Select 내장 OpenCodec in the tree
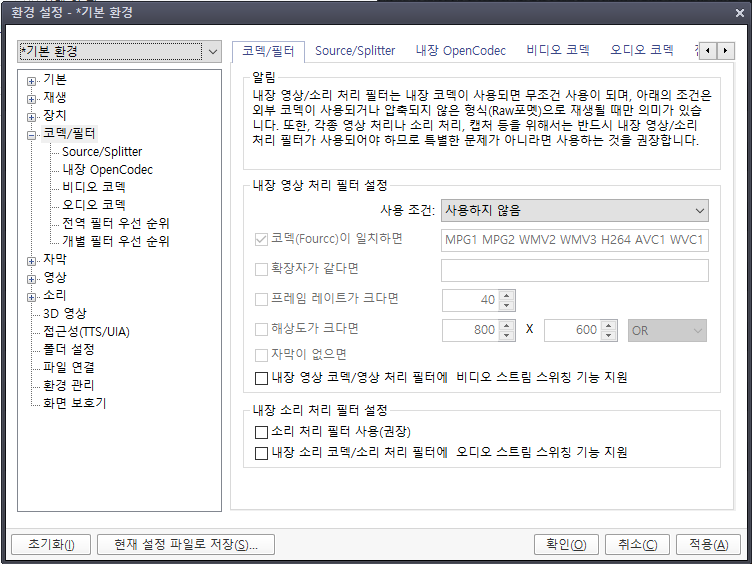 107,170
